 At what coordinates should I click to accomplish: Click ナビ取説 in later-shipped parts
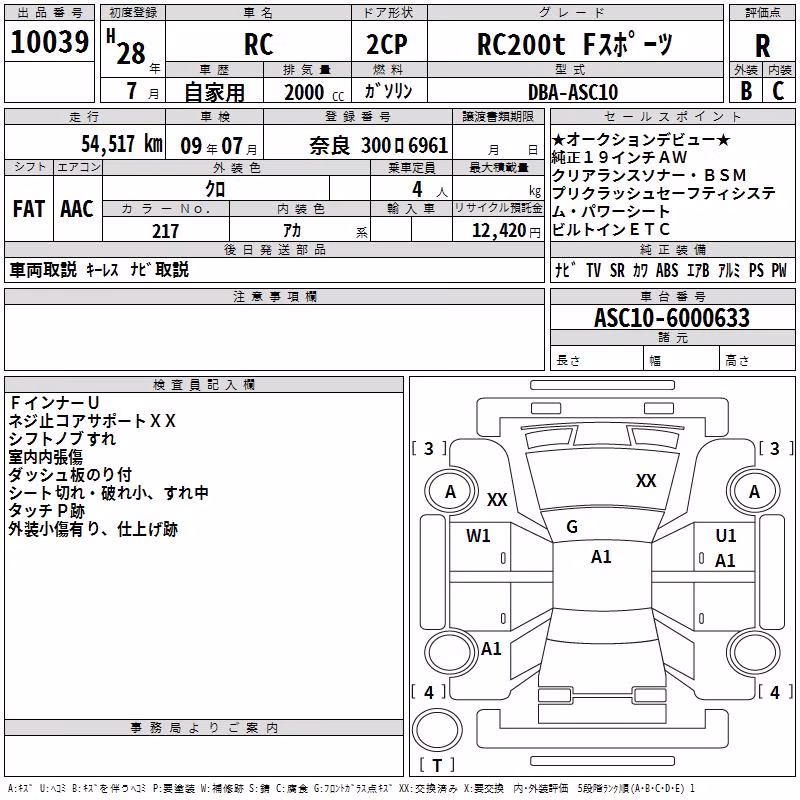(x=159, y=269)
